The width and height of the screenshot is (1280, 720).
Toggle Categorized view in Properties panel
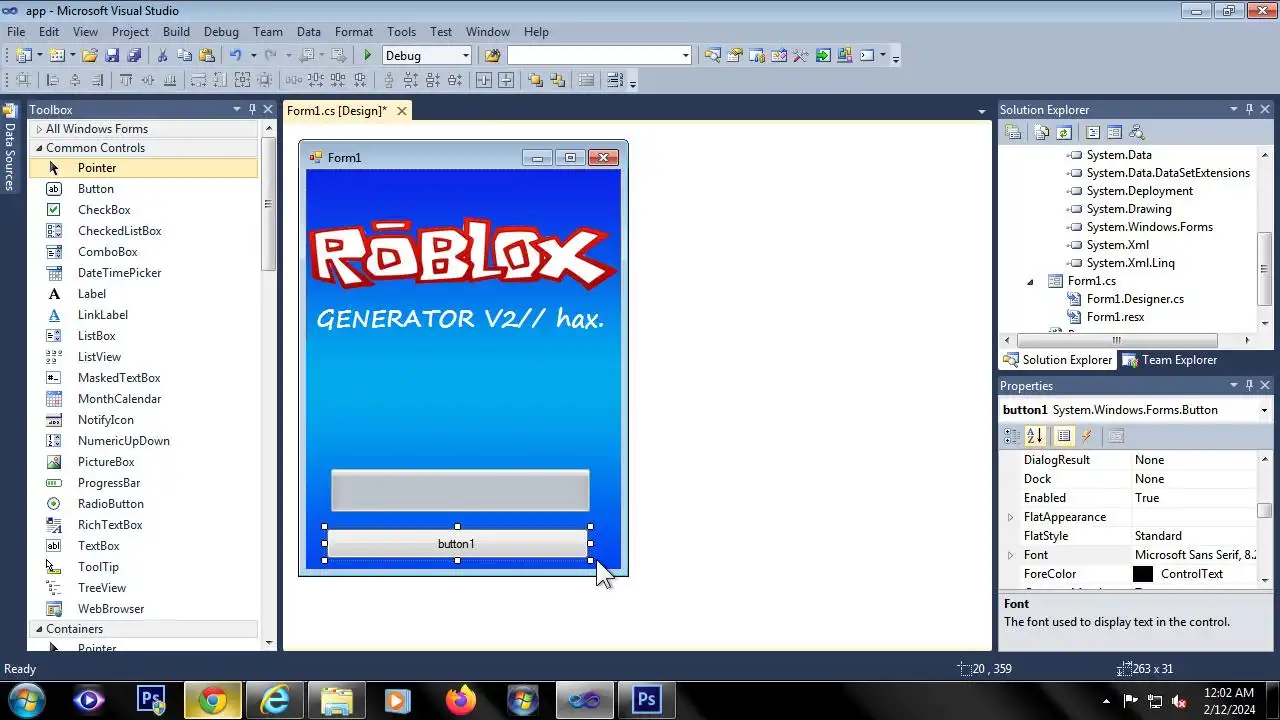pos(1012,436)
